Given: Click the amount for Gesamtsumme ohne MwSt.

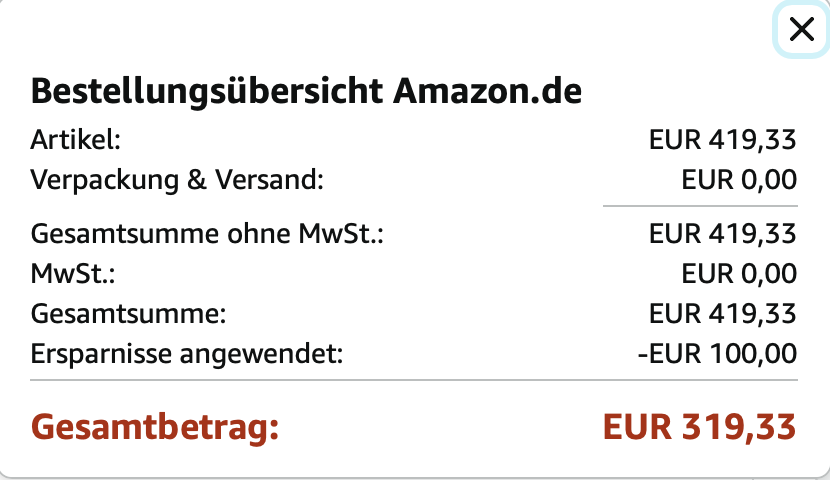Looking at the screenshot, I should pos(722,234).
